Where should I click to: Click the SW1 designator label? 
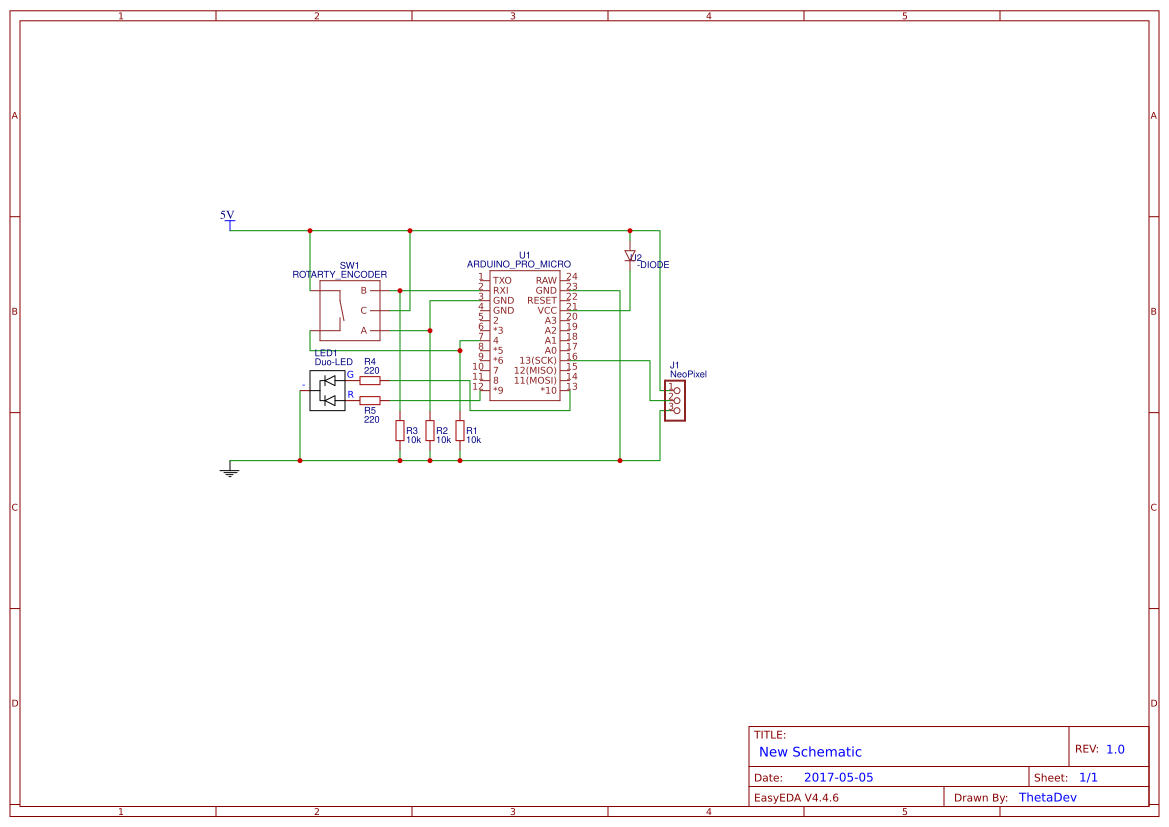[x=350, y=265]
